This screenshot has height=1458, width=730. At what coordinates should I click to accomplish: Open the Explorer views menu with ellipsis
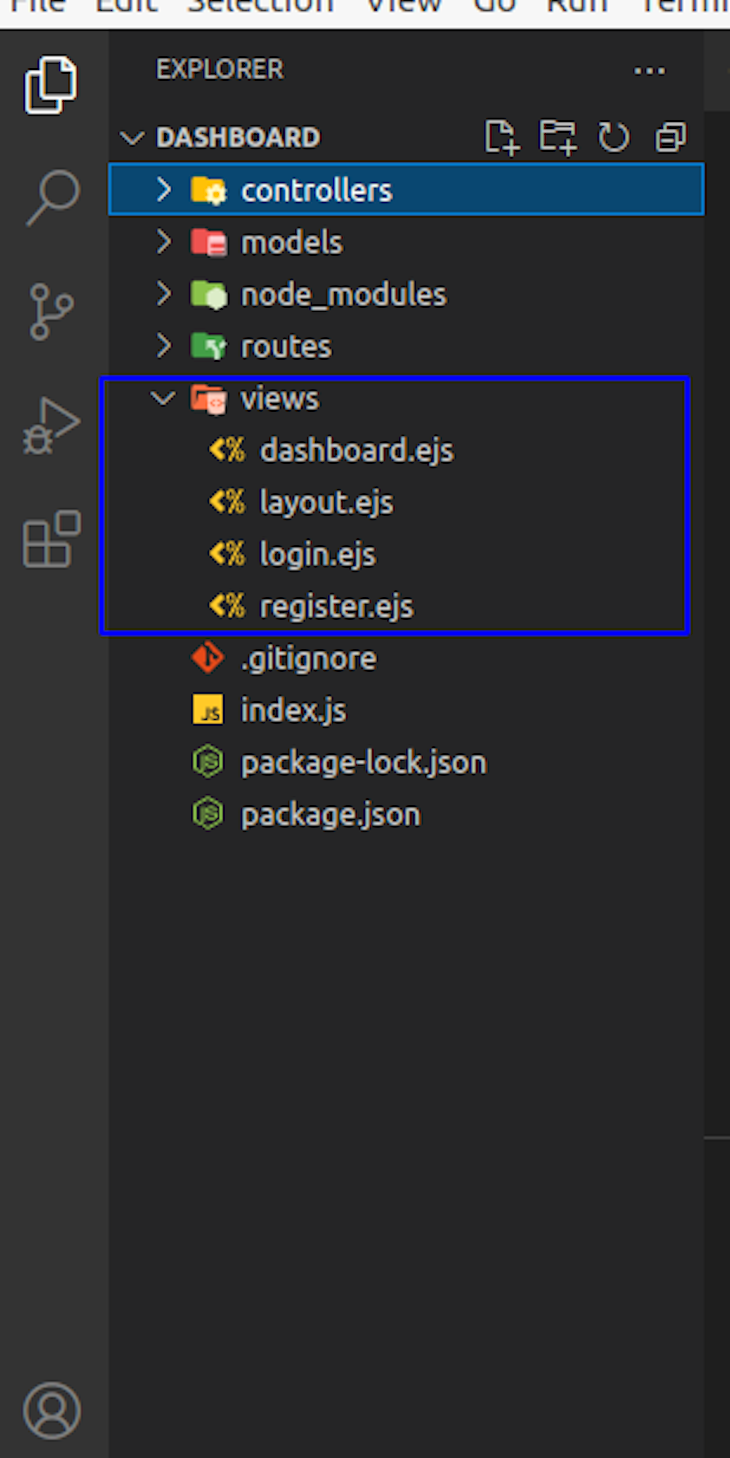click(x=650, y=70)
